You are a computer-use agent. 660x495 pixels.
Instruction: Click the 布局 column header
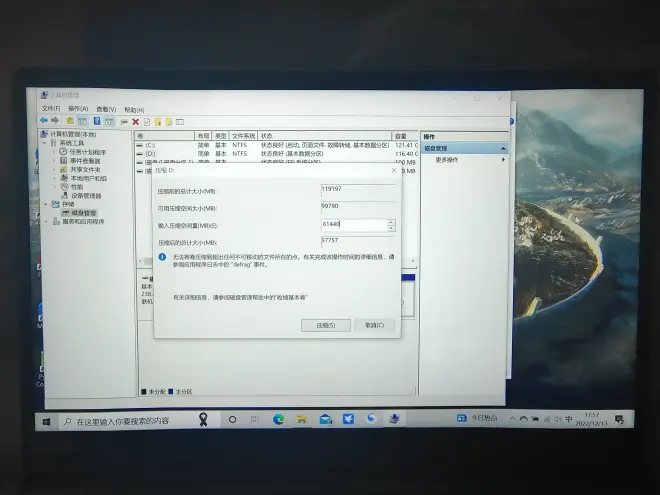pos(203,136)
